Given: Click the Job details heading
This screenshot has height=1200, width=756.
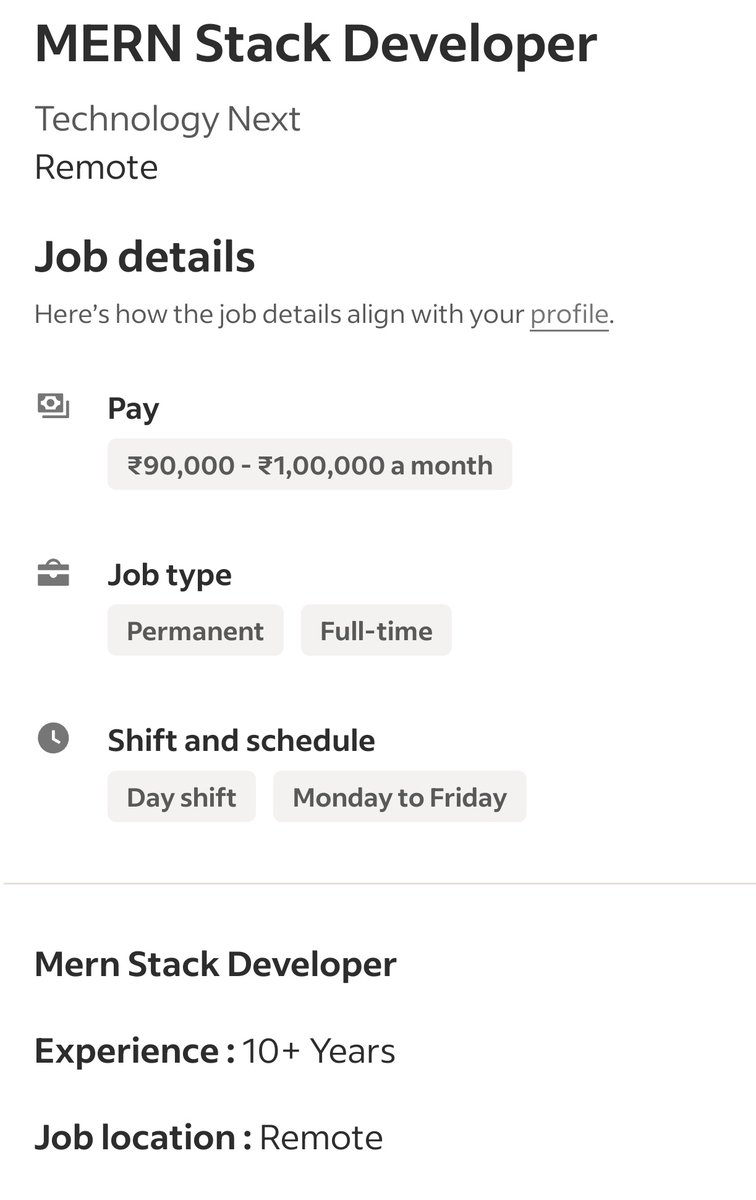Looking at the screenshot, I should [145, 257].
